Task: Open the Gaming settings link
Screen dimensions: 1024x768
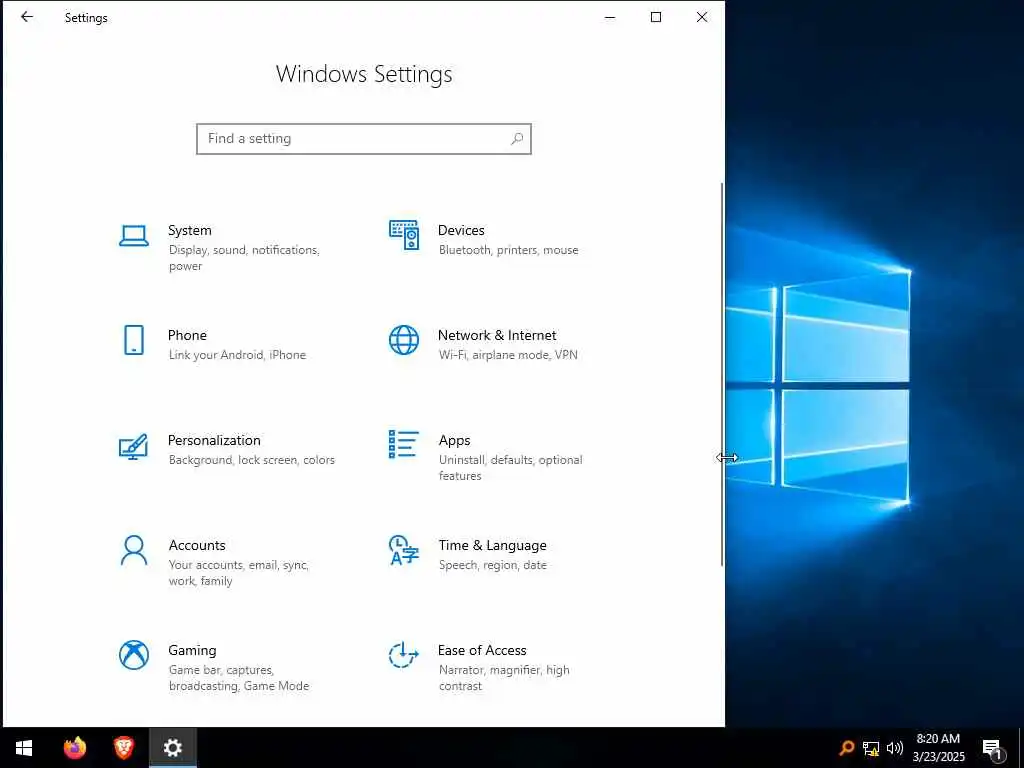Action: (x=192, y=650)
